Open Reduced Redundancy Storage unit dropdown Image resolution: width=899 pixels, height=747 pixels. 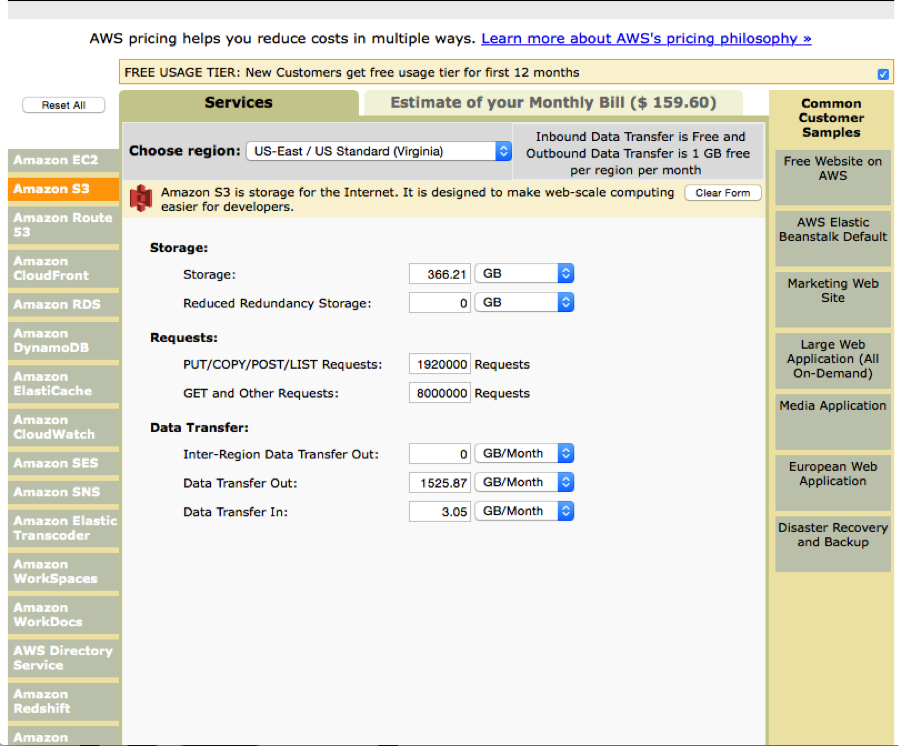coord(524,302)
